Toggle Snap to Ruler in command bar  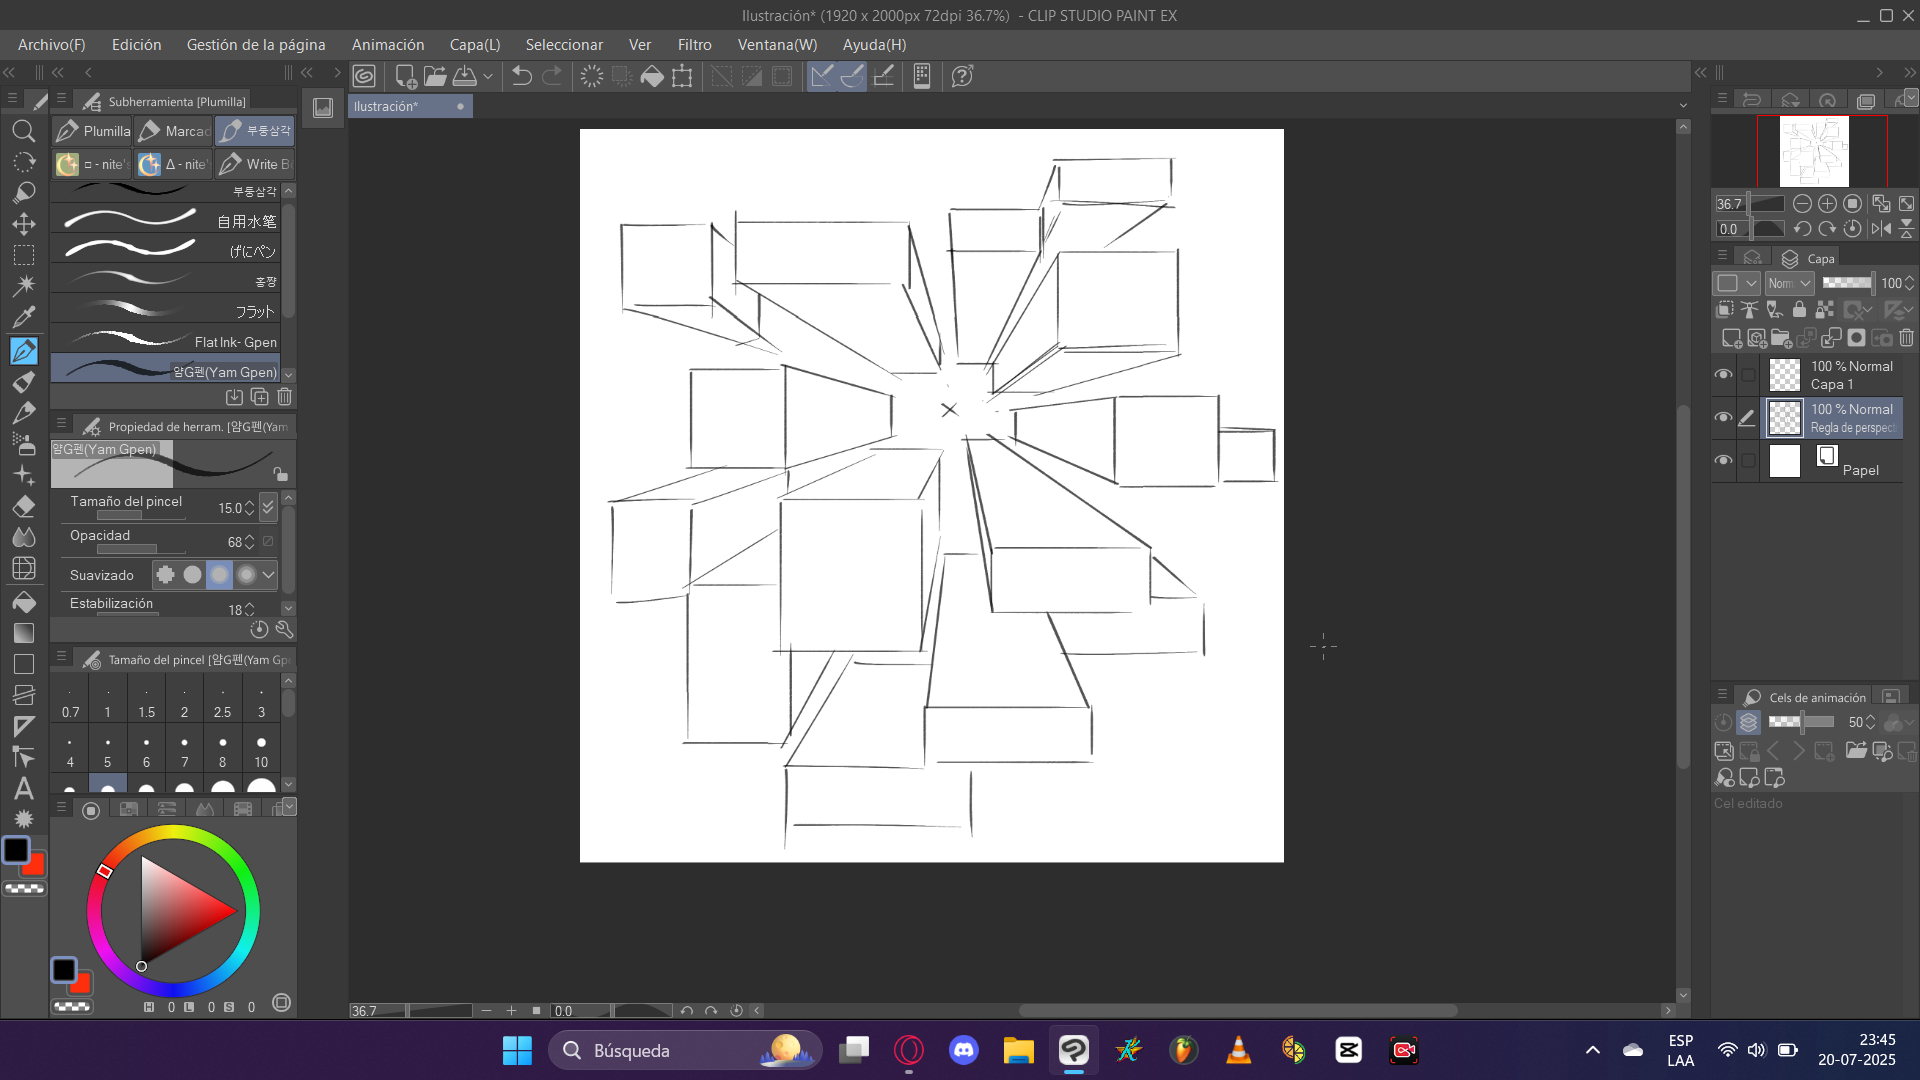click(822, 76)
